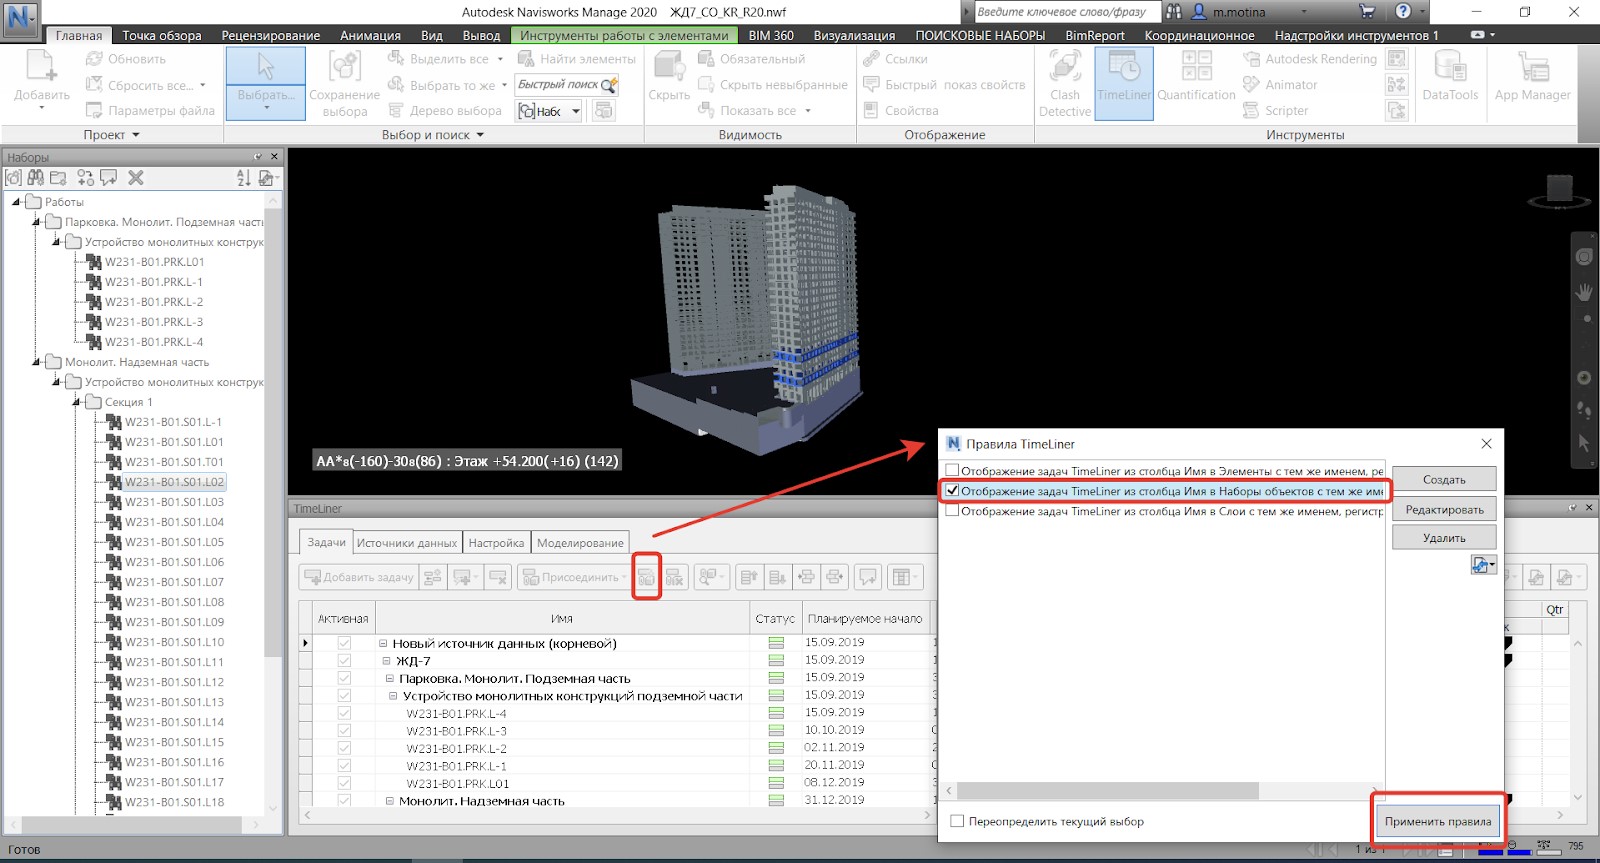The height and width of the screenshot is (863, 1600).
Task: Open Autodesk Rendering panel
Action: (1310, 59)
